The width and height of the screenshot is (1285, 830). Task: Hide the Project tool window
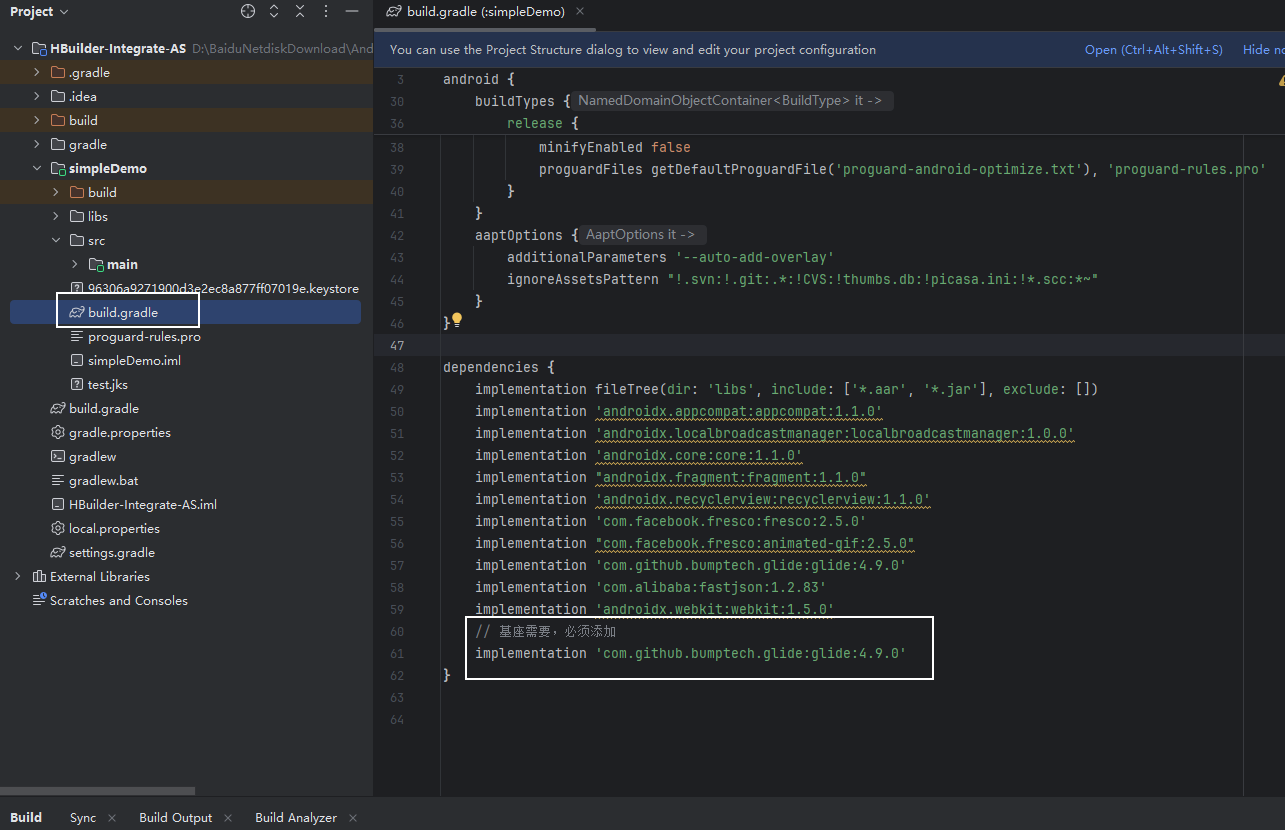350,11
